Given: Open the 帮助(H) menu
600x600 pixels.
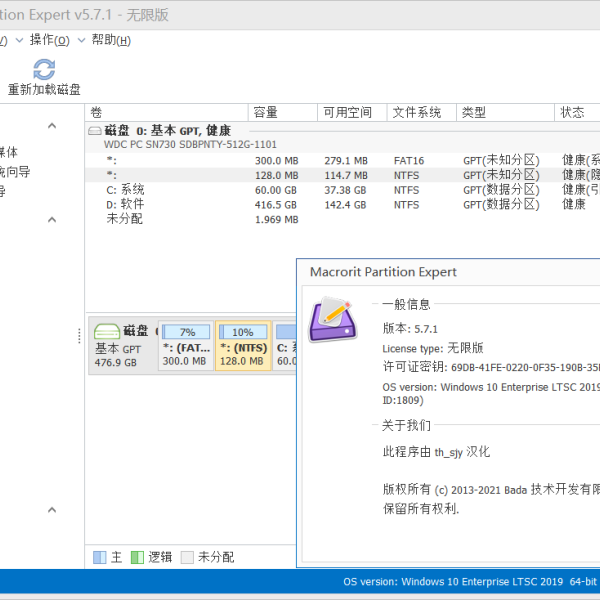Looking at the screenshot, I should tap(111, 40).
